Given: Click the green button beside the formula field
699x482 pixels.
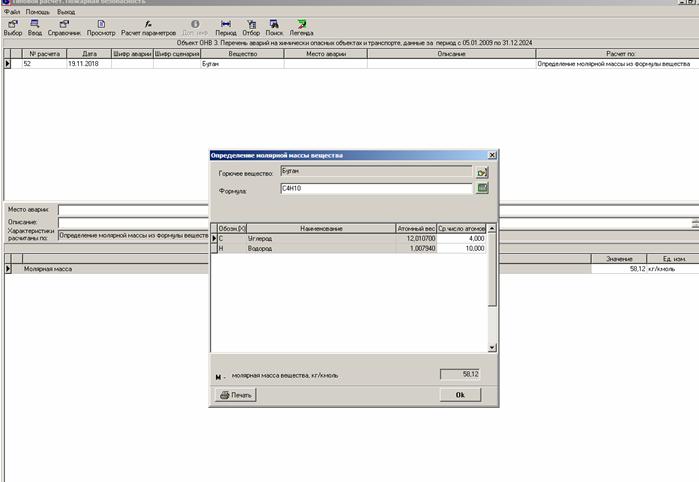Looking at the screenshot, I should coord(482,188).
